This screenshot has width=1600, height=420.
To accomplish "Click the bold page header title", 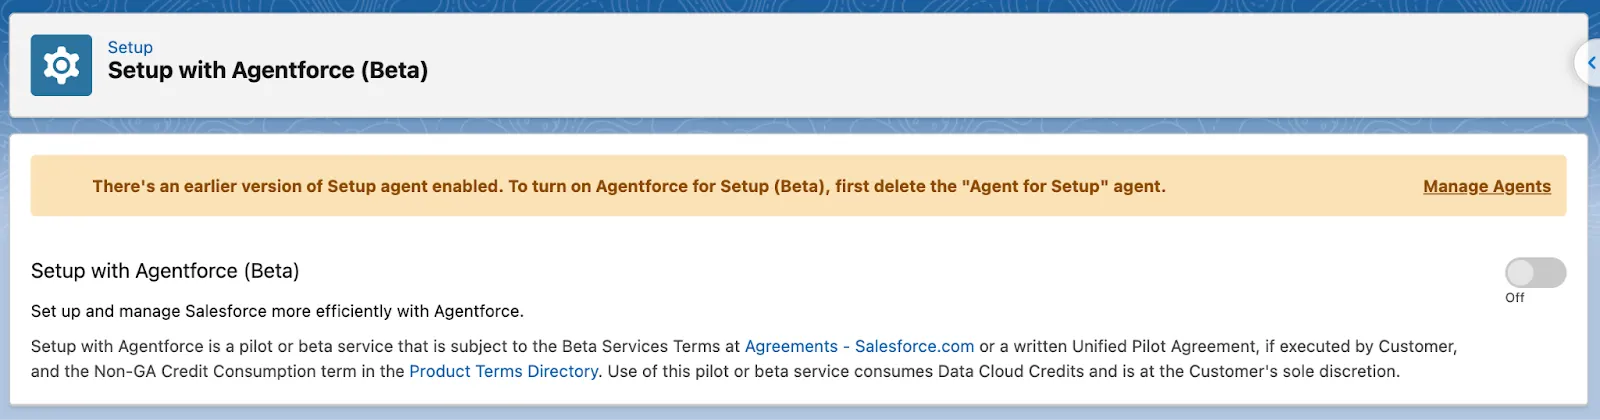I will [x=268, y=71].
